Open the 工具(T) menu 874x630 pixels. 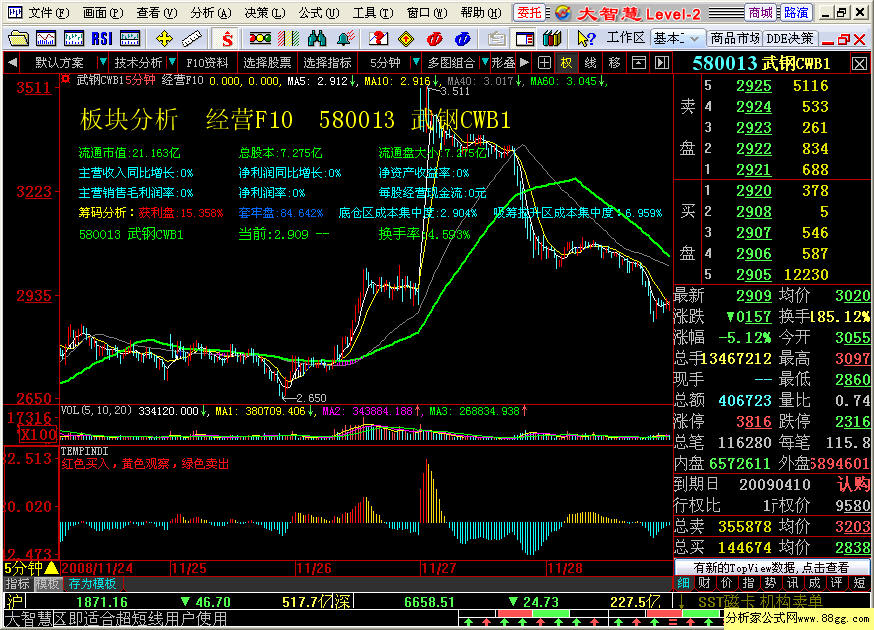(x=373, y=12)
